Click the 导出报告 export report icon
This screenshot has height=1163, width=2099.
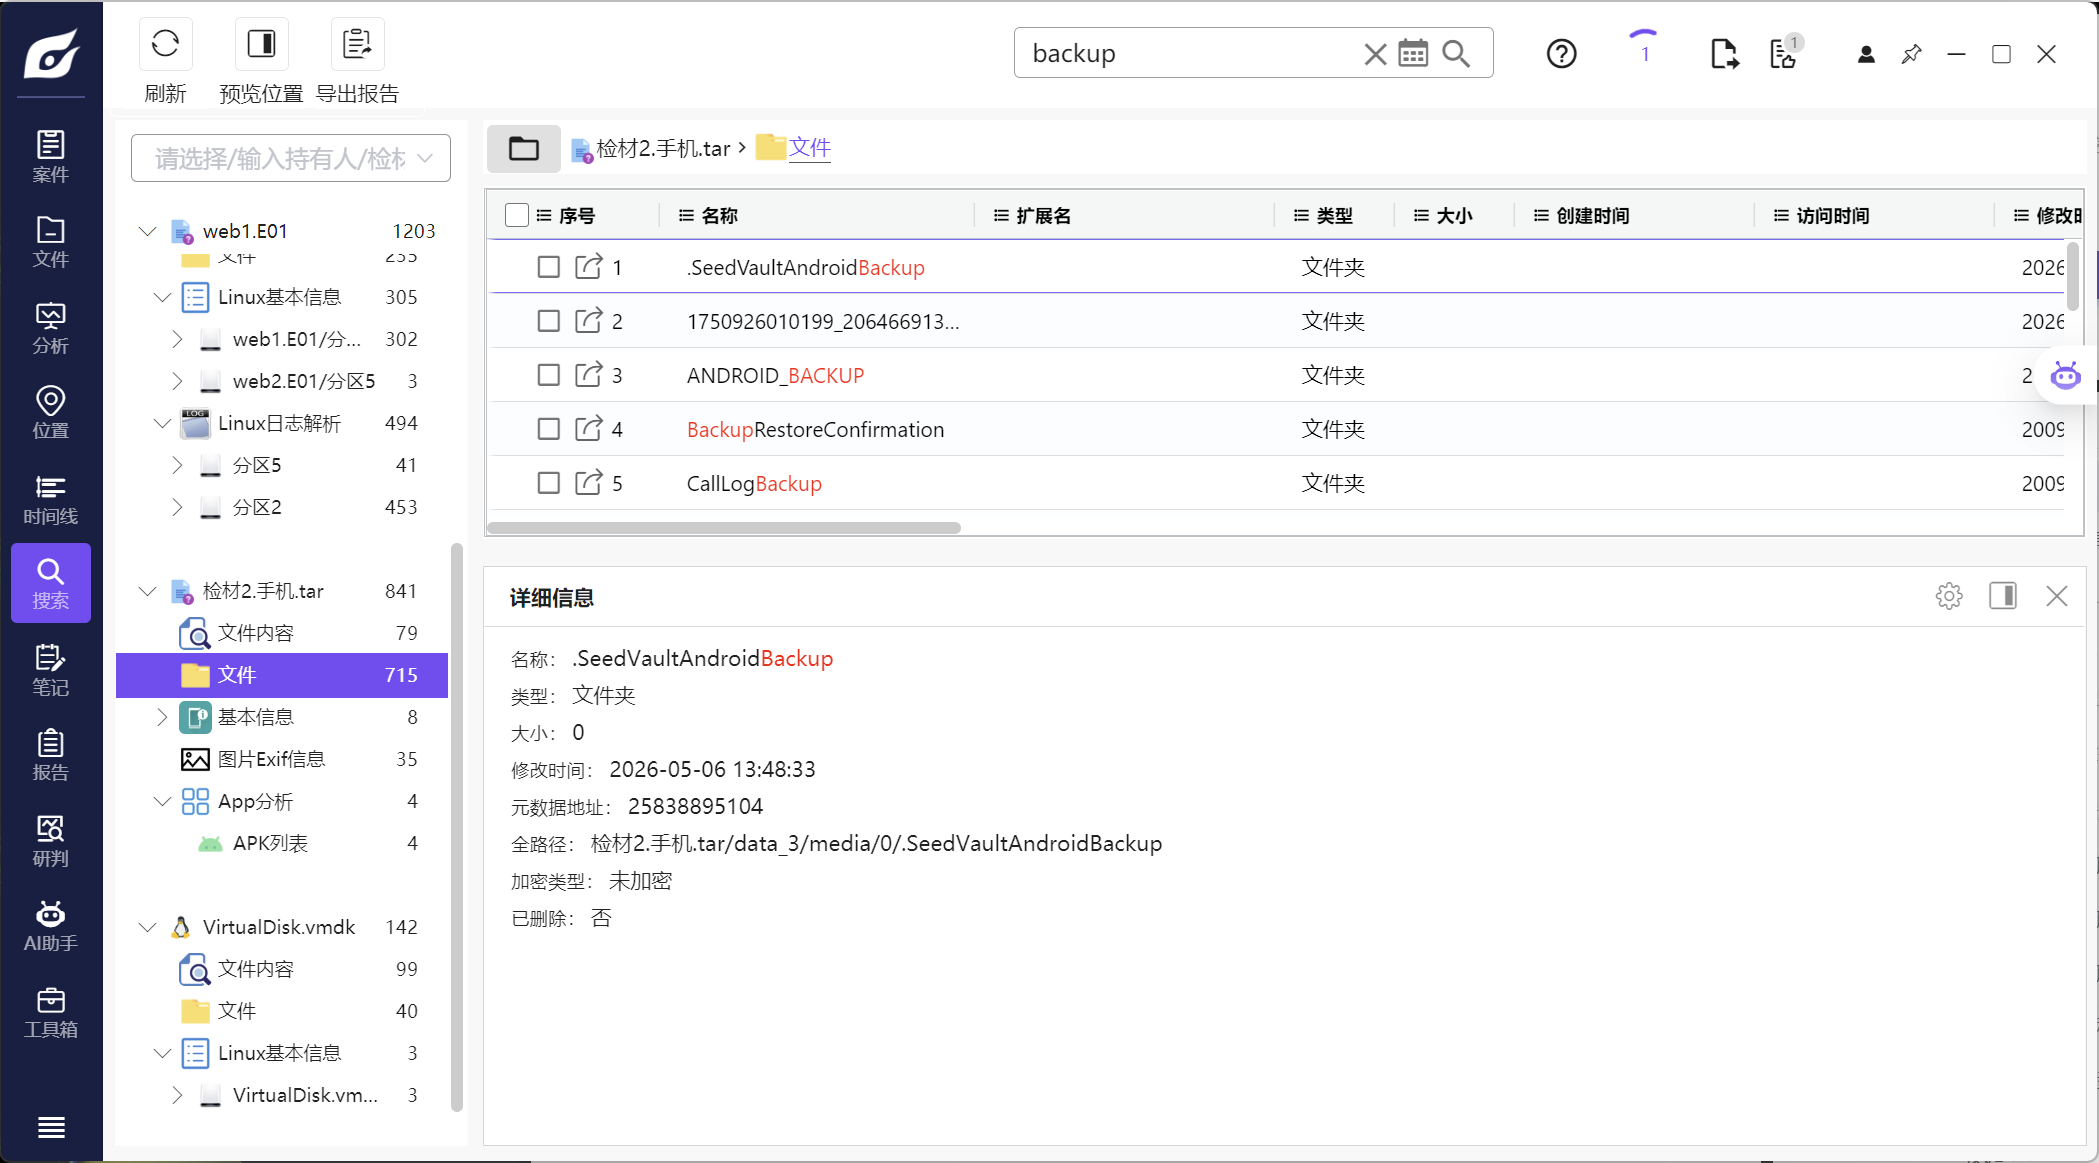pyautogui.click(x=357, y=44)
